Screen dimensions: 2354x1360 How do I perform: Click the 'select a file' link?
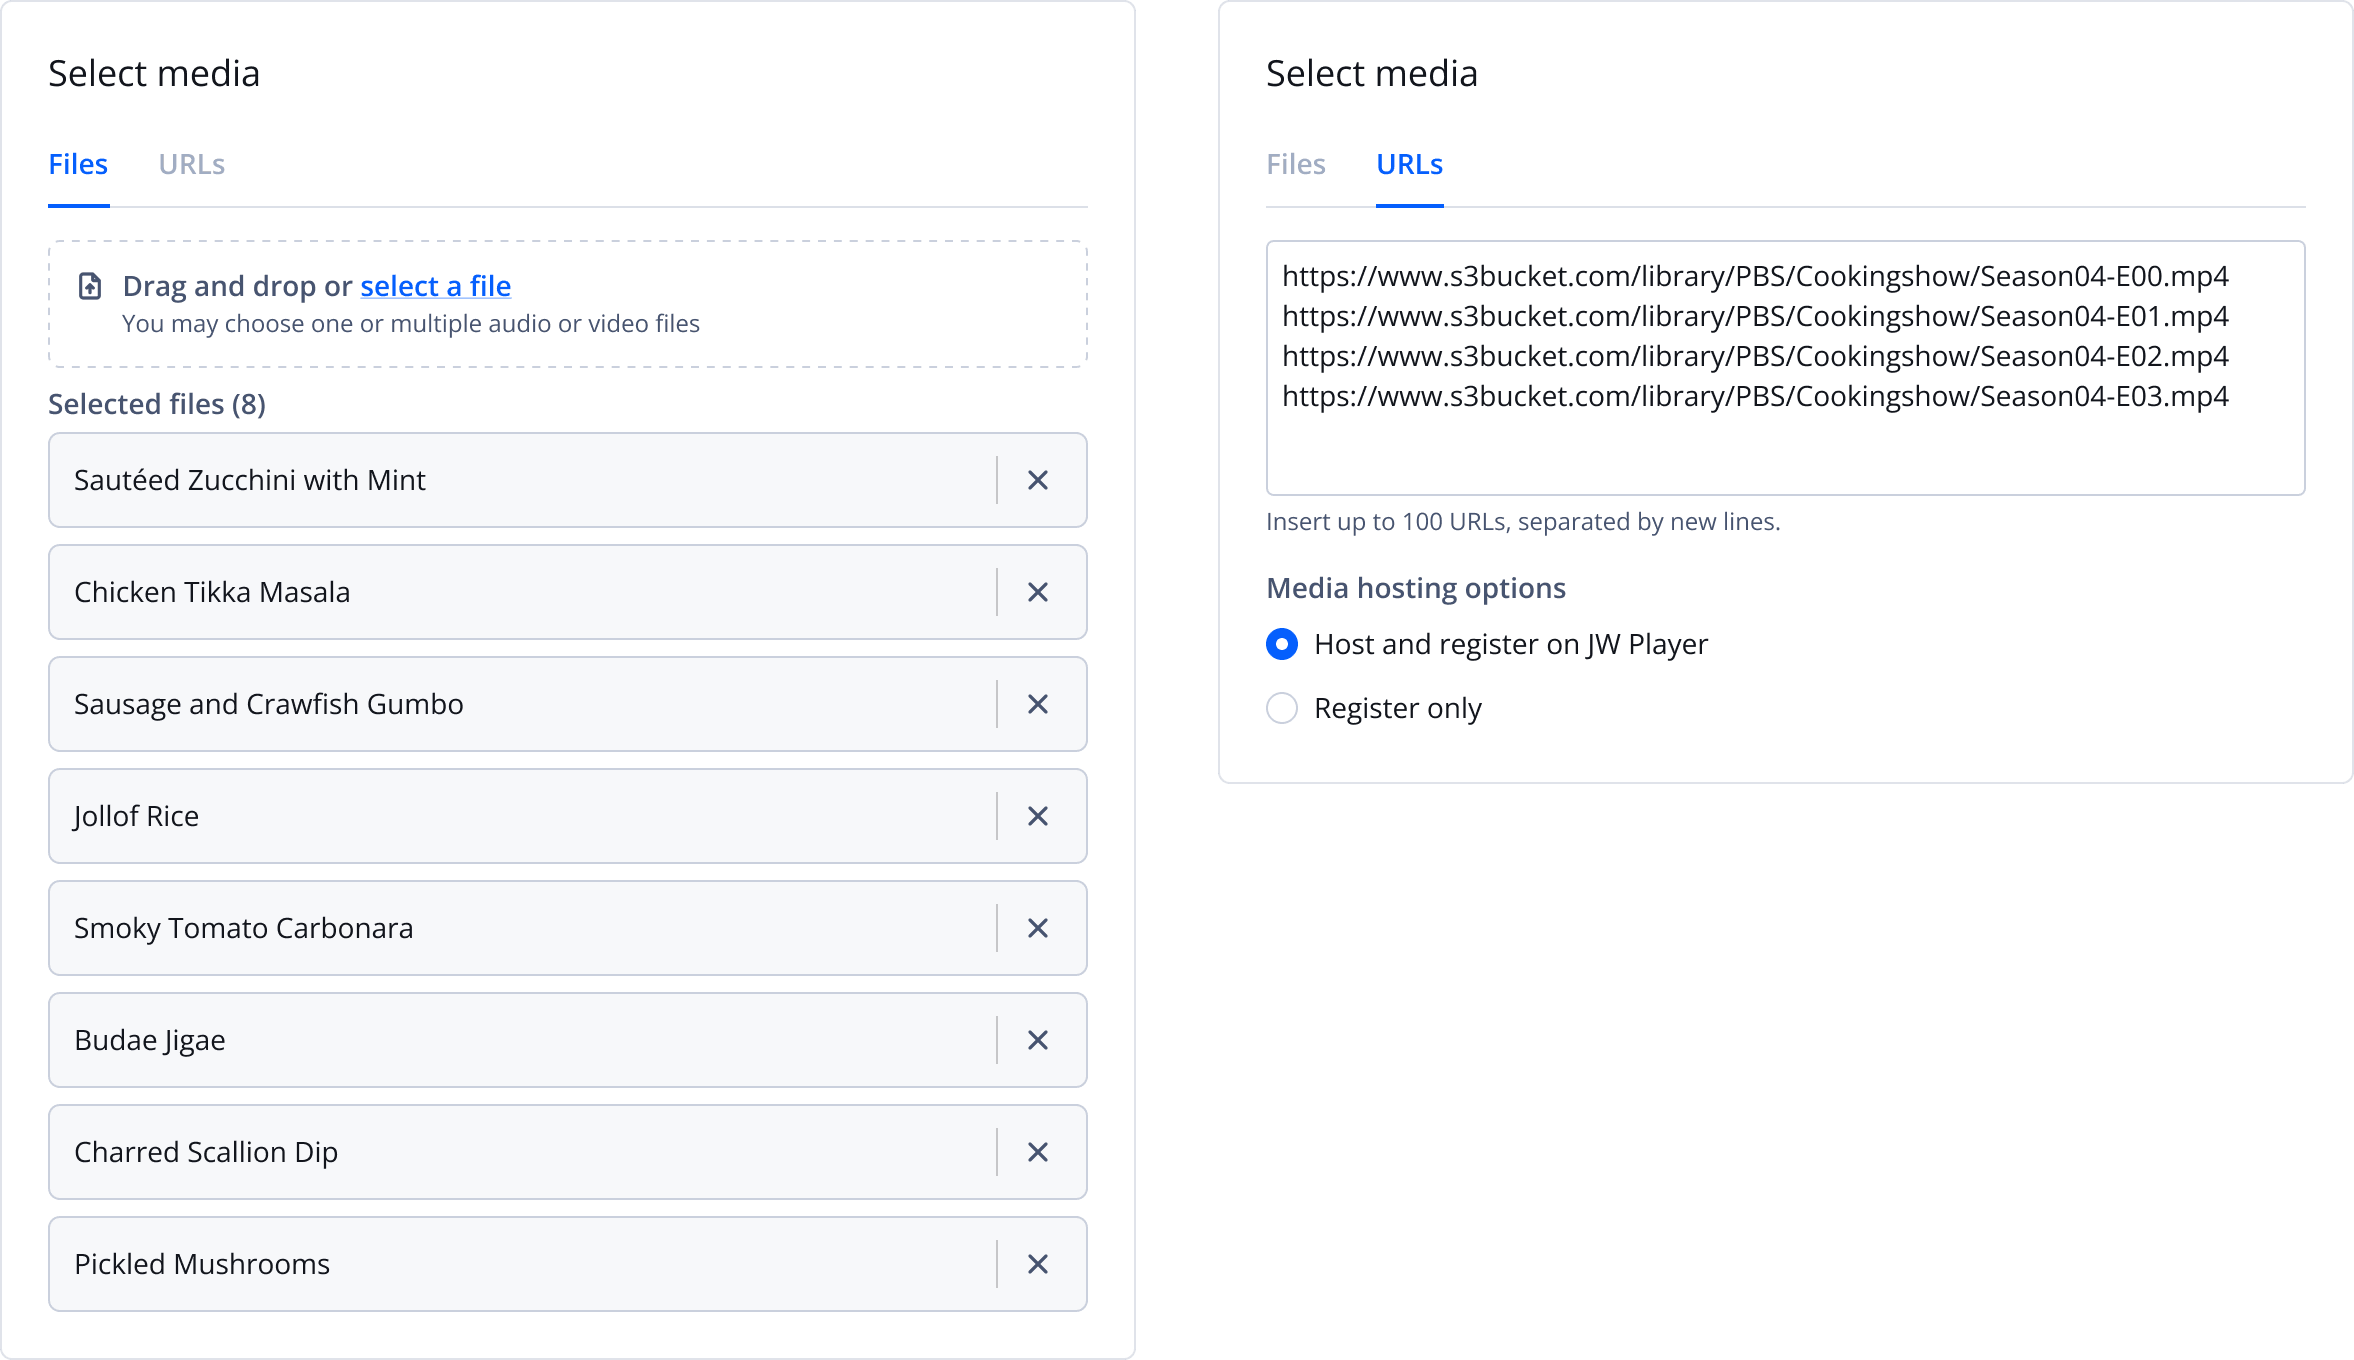coord(435,286)
